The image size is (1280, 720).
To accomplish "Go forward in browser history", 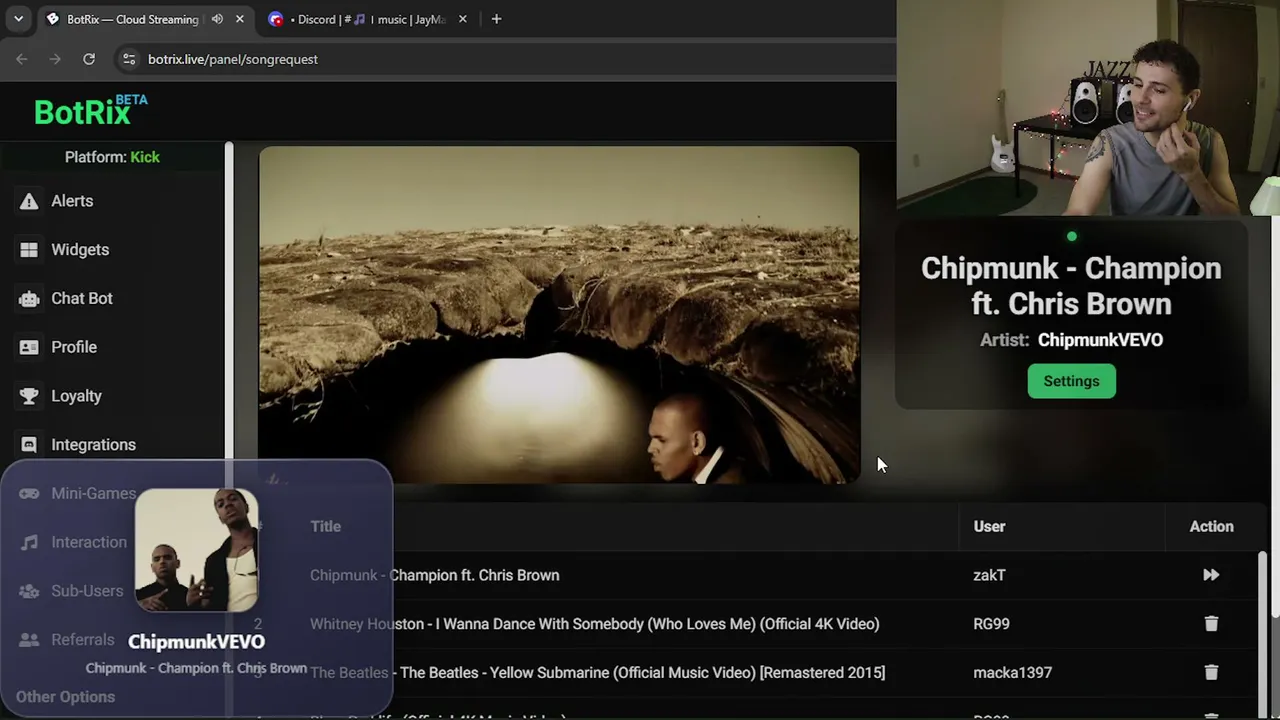I will pyautogui.click(x=55, y=59).
